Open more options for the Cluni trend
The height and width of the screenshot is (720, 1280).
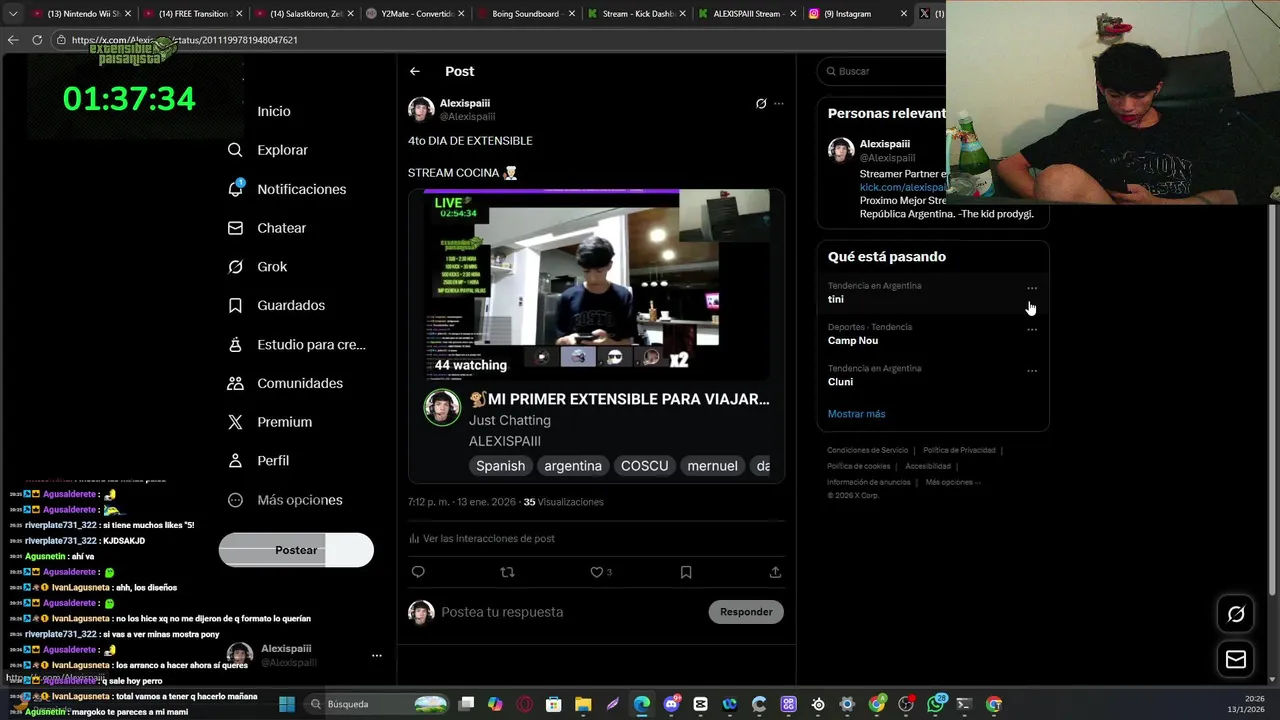1032,370
